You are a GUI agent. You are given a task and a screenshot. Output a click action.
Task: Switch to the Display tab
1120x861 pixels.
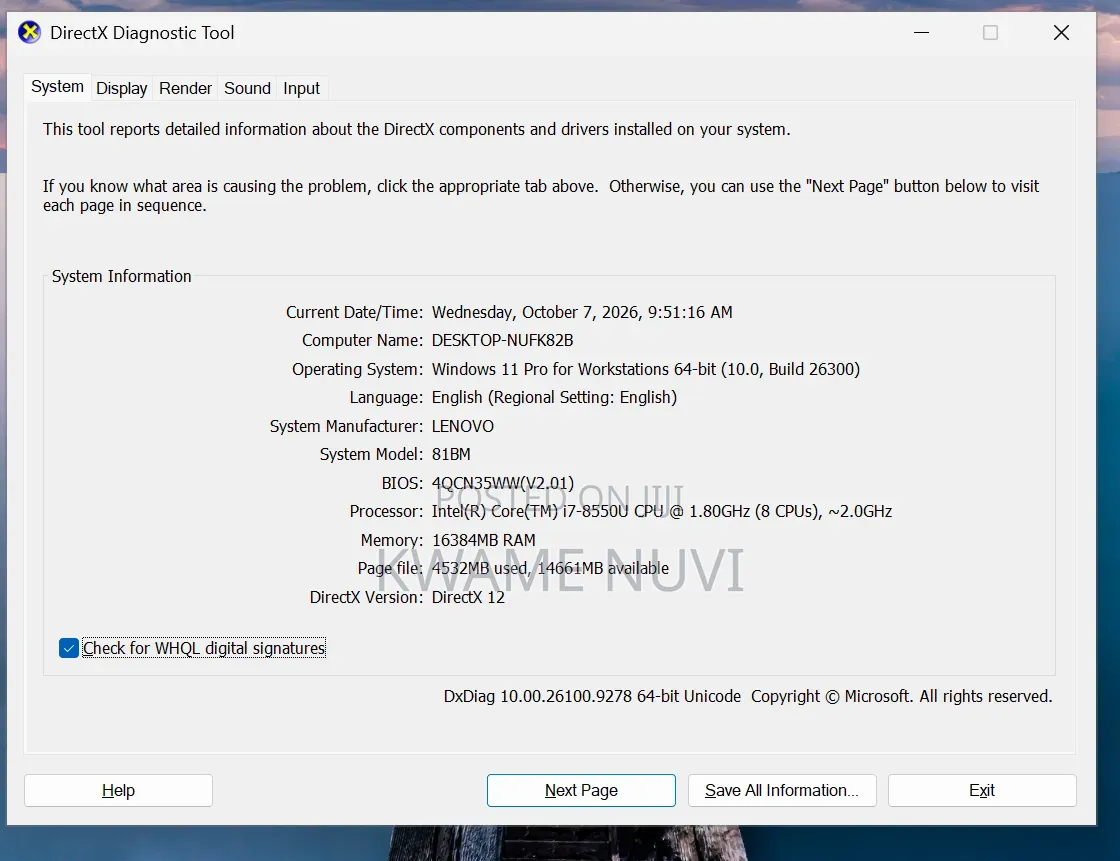pyautogui.click(x=121, y=89)
